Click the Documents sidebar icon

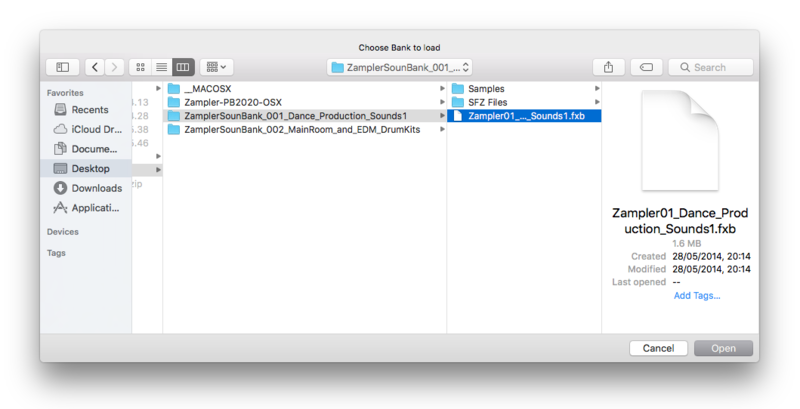60,149
